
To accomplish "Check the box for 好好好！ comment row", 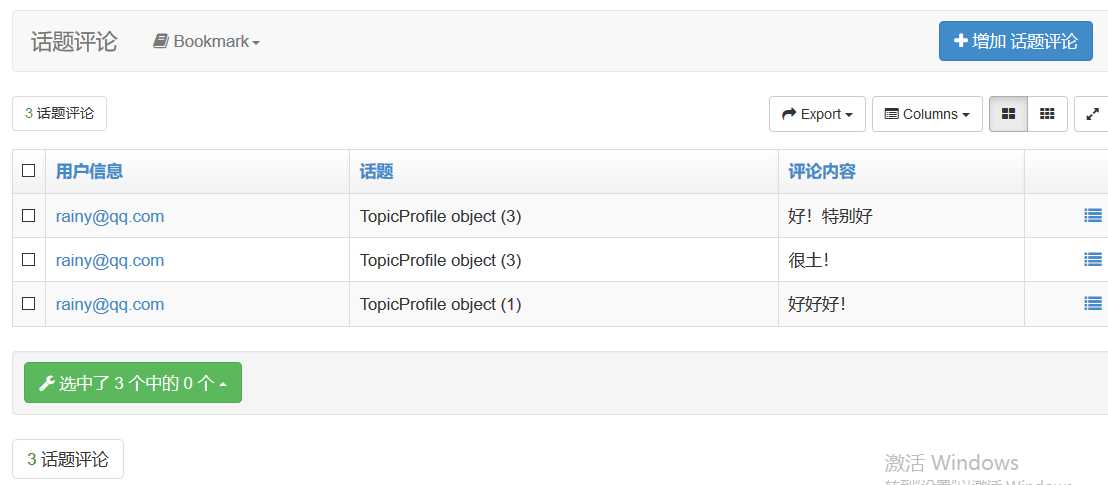I will [x=28, y=303].
